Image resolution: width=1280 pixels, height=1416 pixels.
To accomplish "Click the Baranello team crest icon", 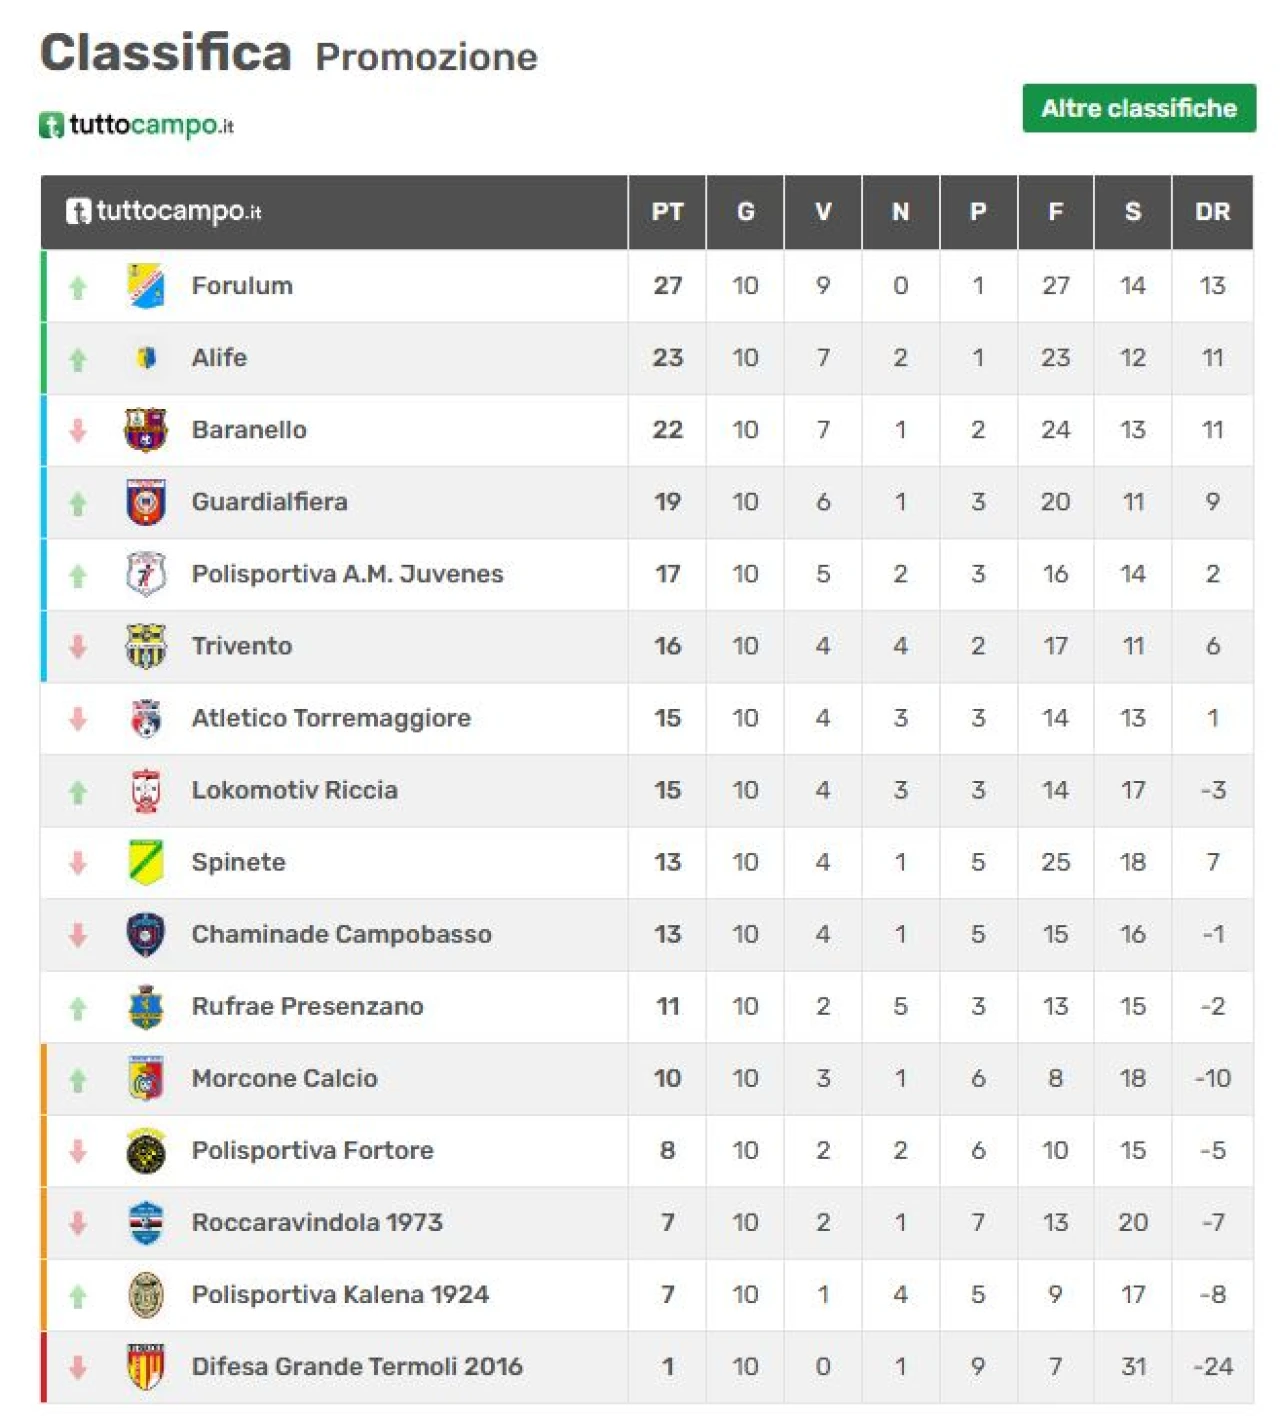I will click(x=146, y=430).
